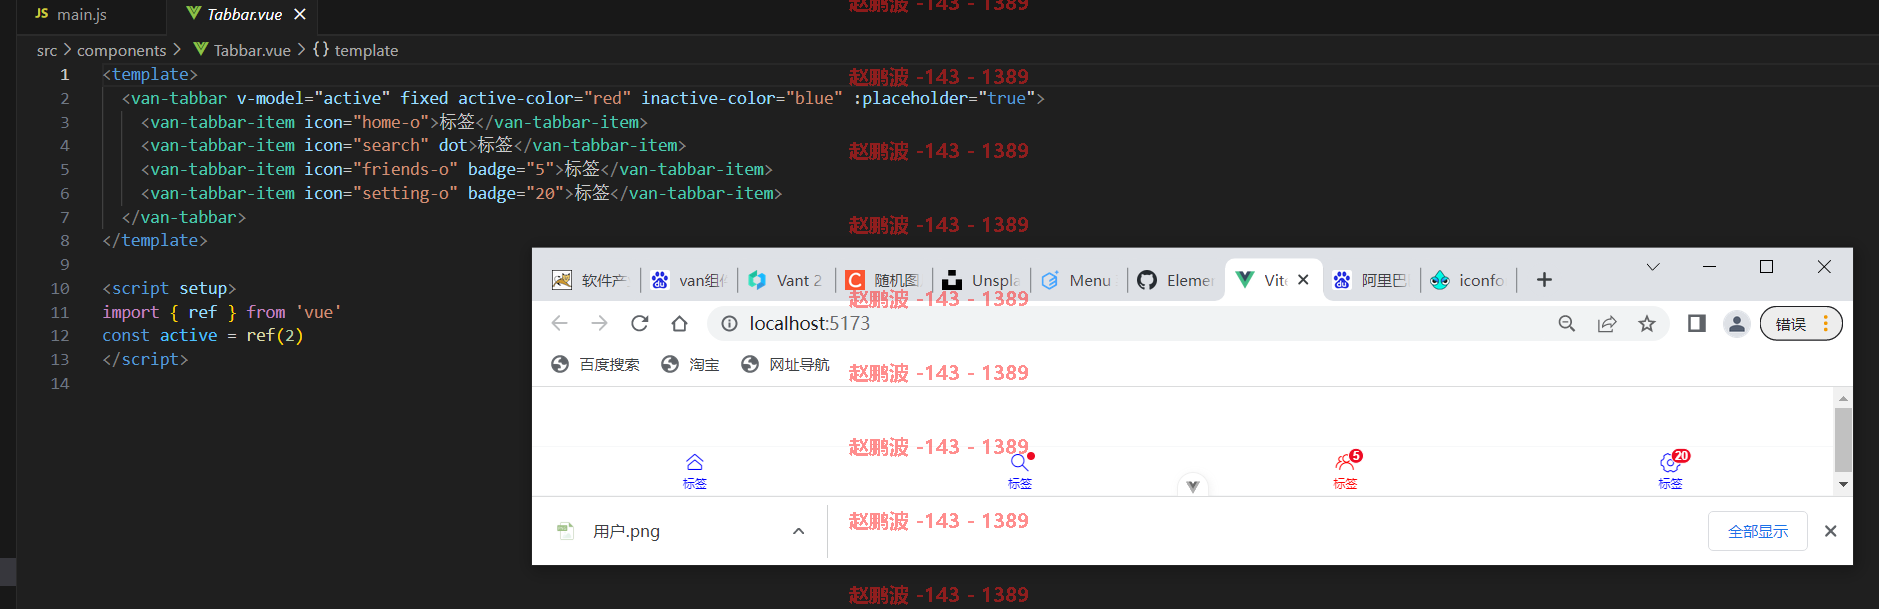The image size is (1879, 609).
Task: Switch to the 随机图 browser tab
Action: click(883, 280)
